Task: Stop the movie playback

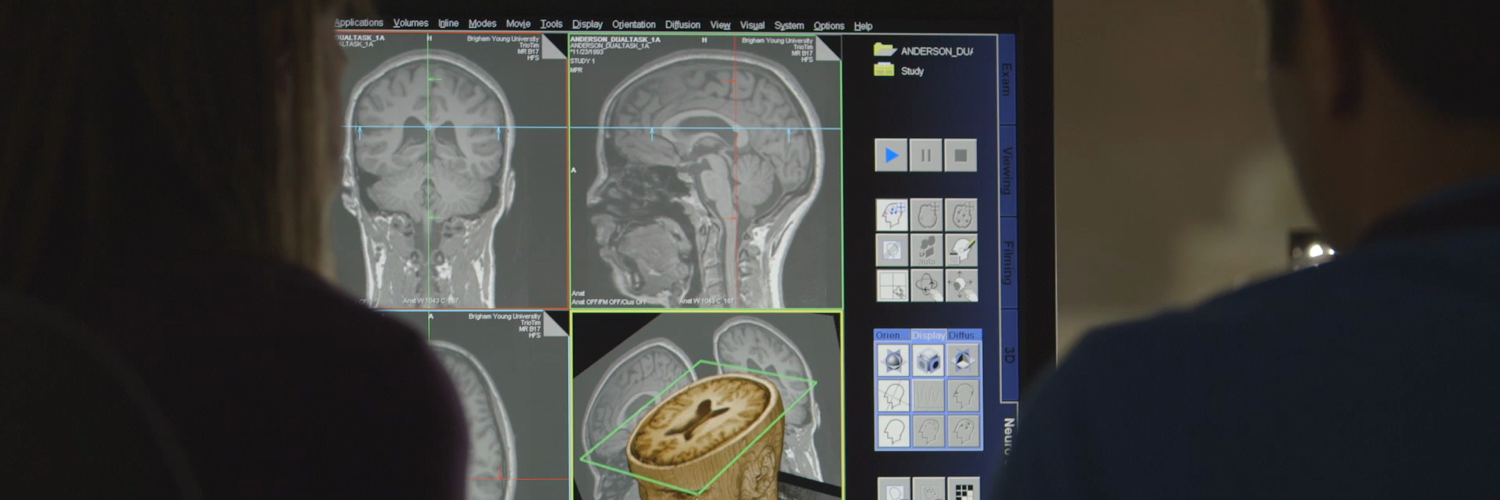Action: click(x=960, y=155)
